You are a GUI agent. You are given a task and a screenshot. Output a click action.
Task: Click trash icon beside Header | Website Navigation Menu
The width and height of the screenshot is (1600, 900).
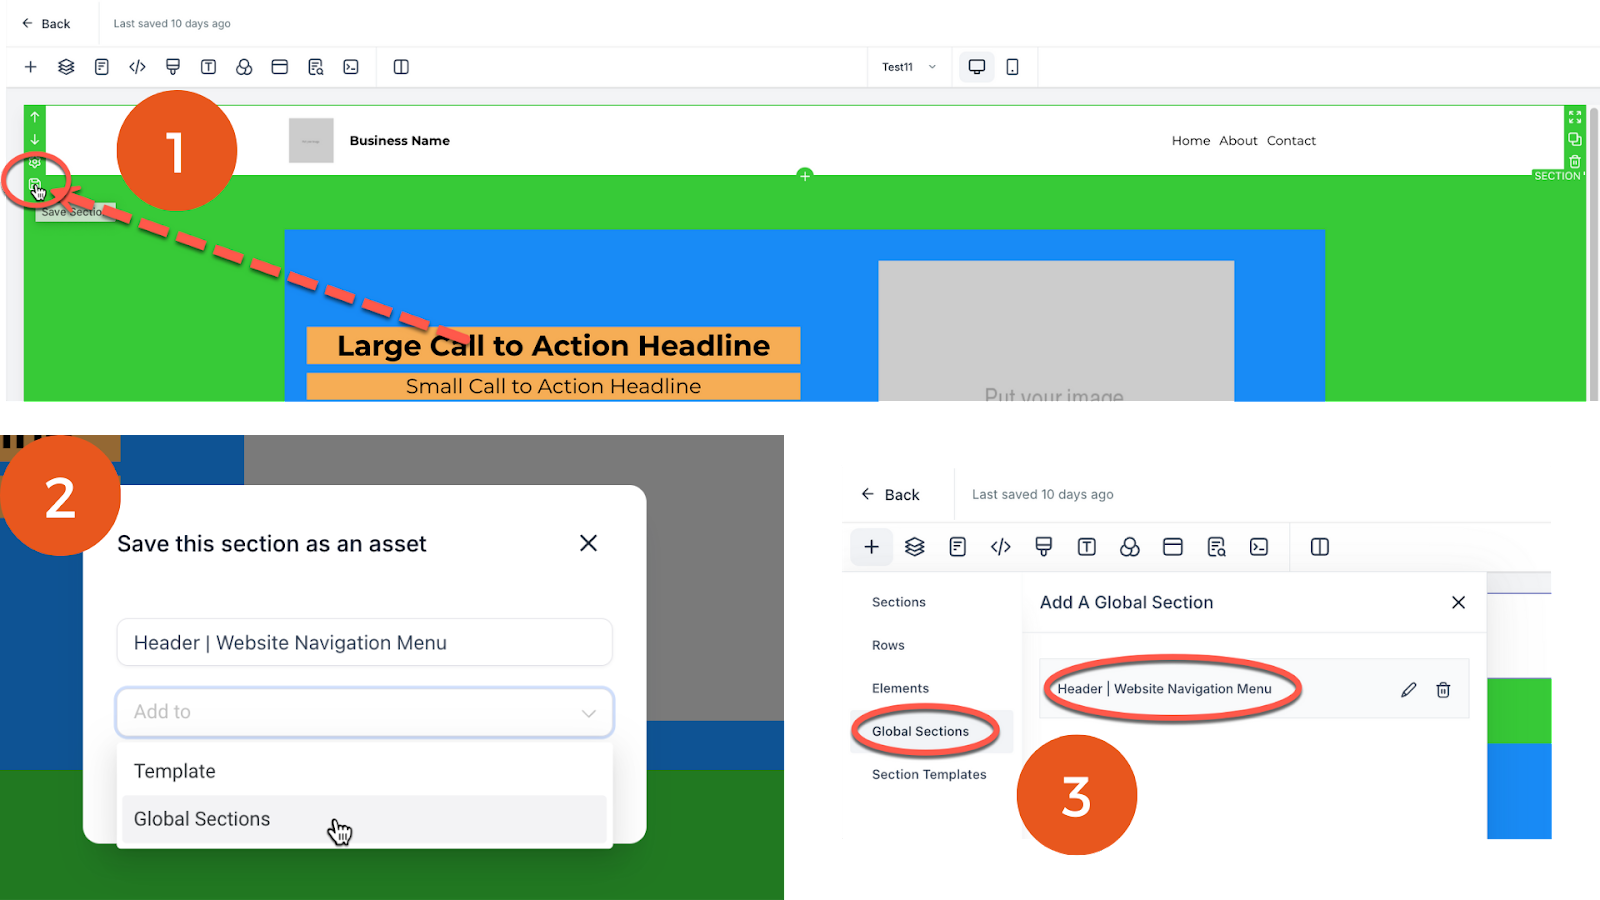(x=1443, y=689)
